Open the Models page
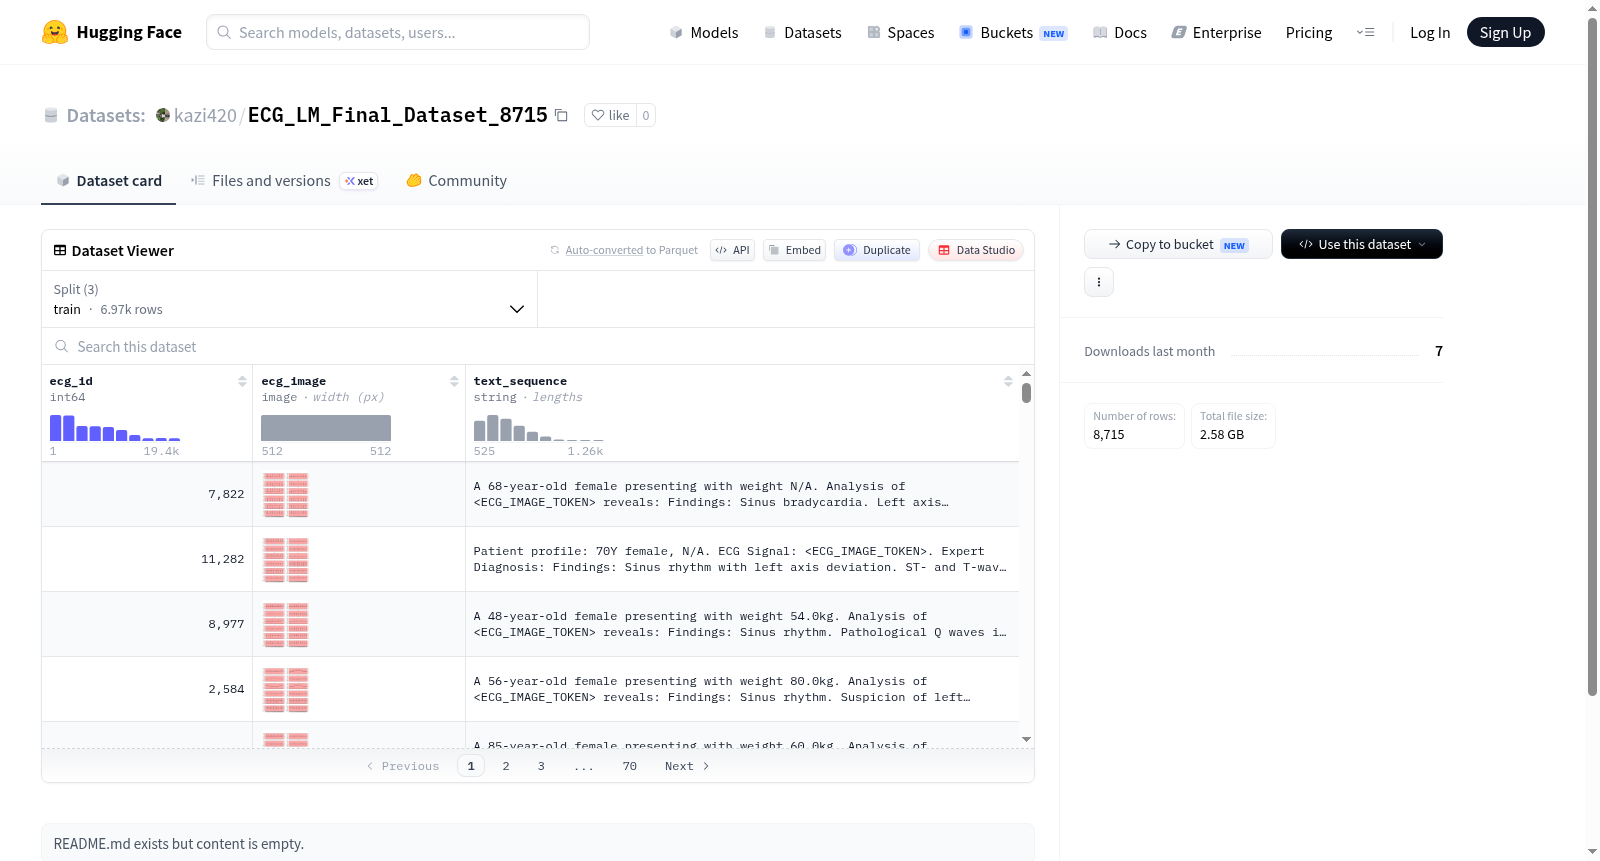The height and width of the screenshot is (861, 1600). [704, 33]
